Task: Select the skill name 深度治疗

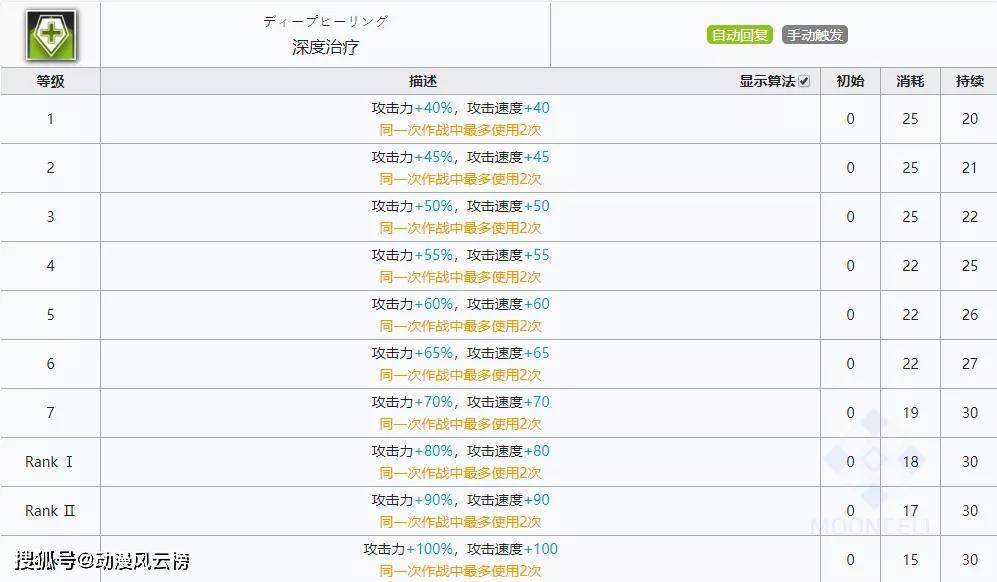Action: pyautogui.click(x=326, y=47)
